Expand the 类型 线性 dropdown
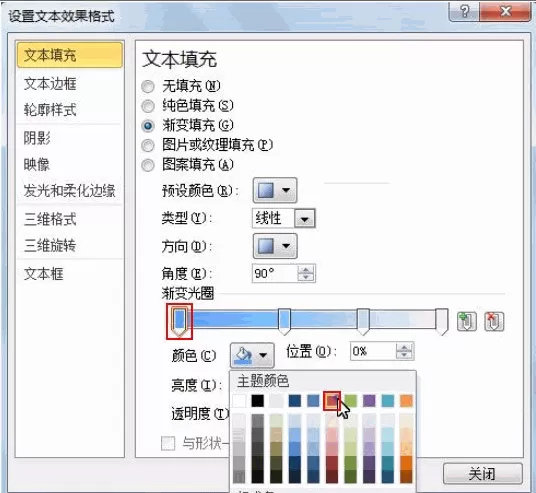 (304, 218)
